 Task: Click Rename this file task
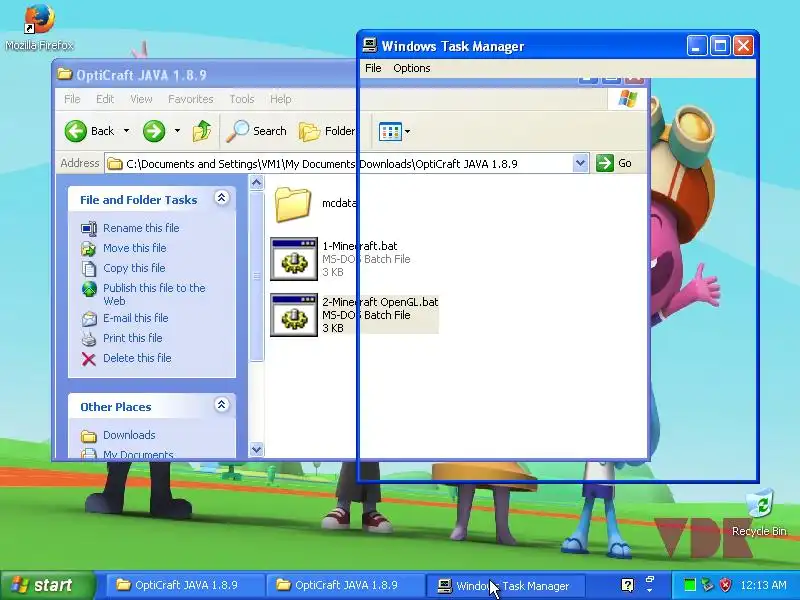[x=141, y=228]
